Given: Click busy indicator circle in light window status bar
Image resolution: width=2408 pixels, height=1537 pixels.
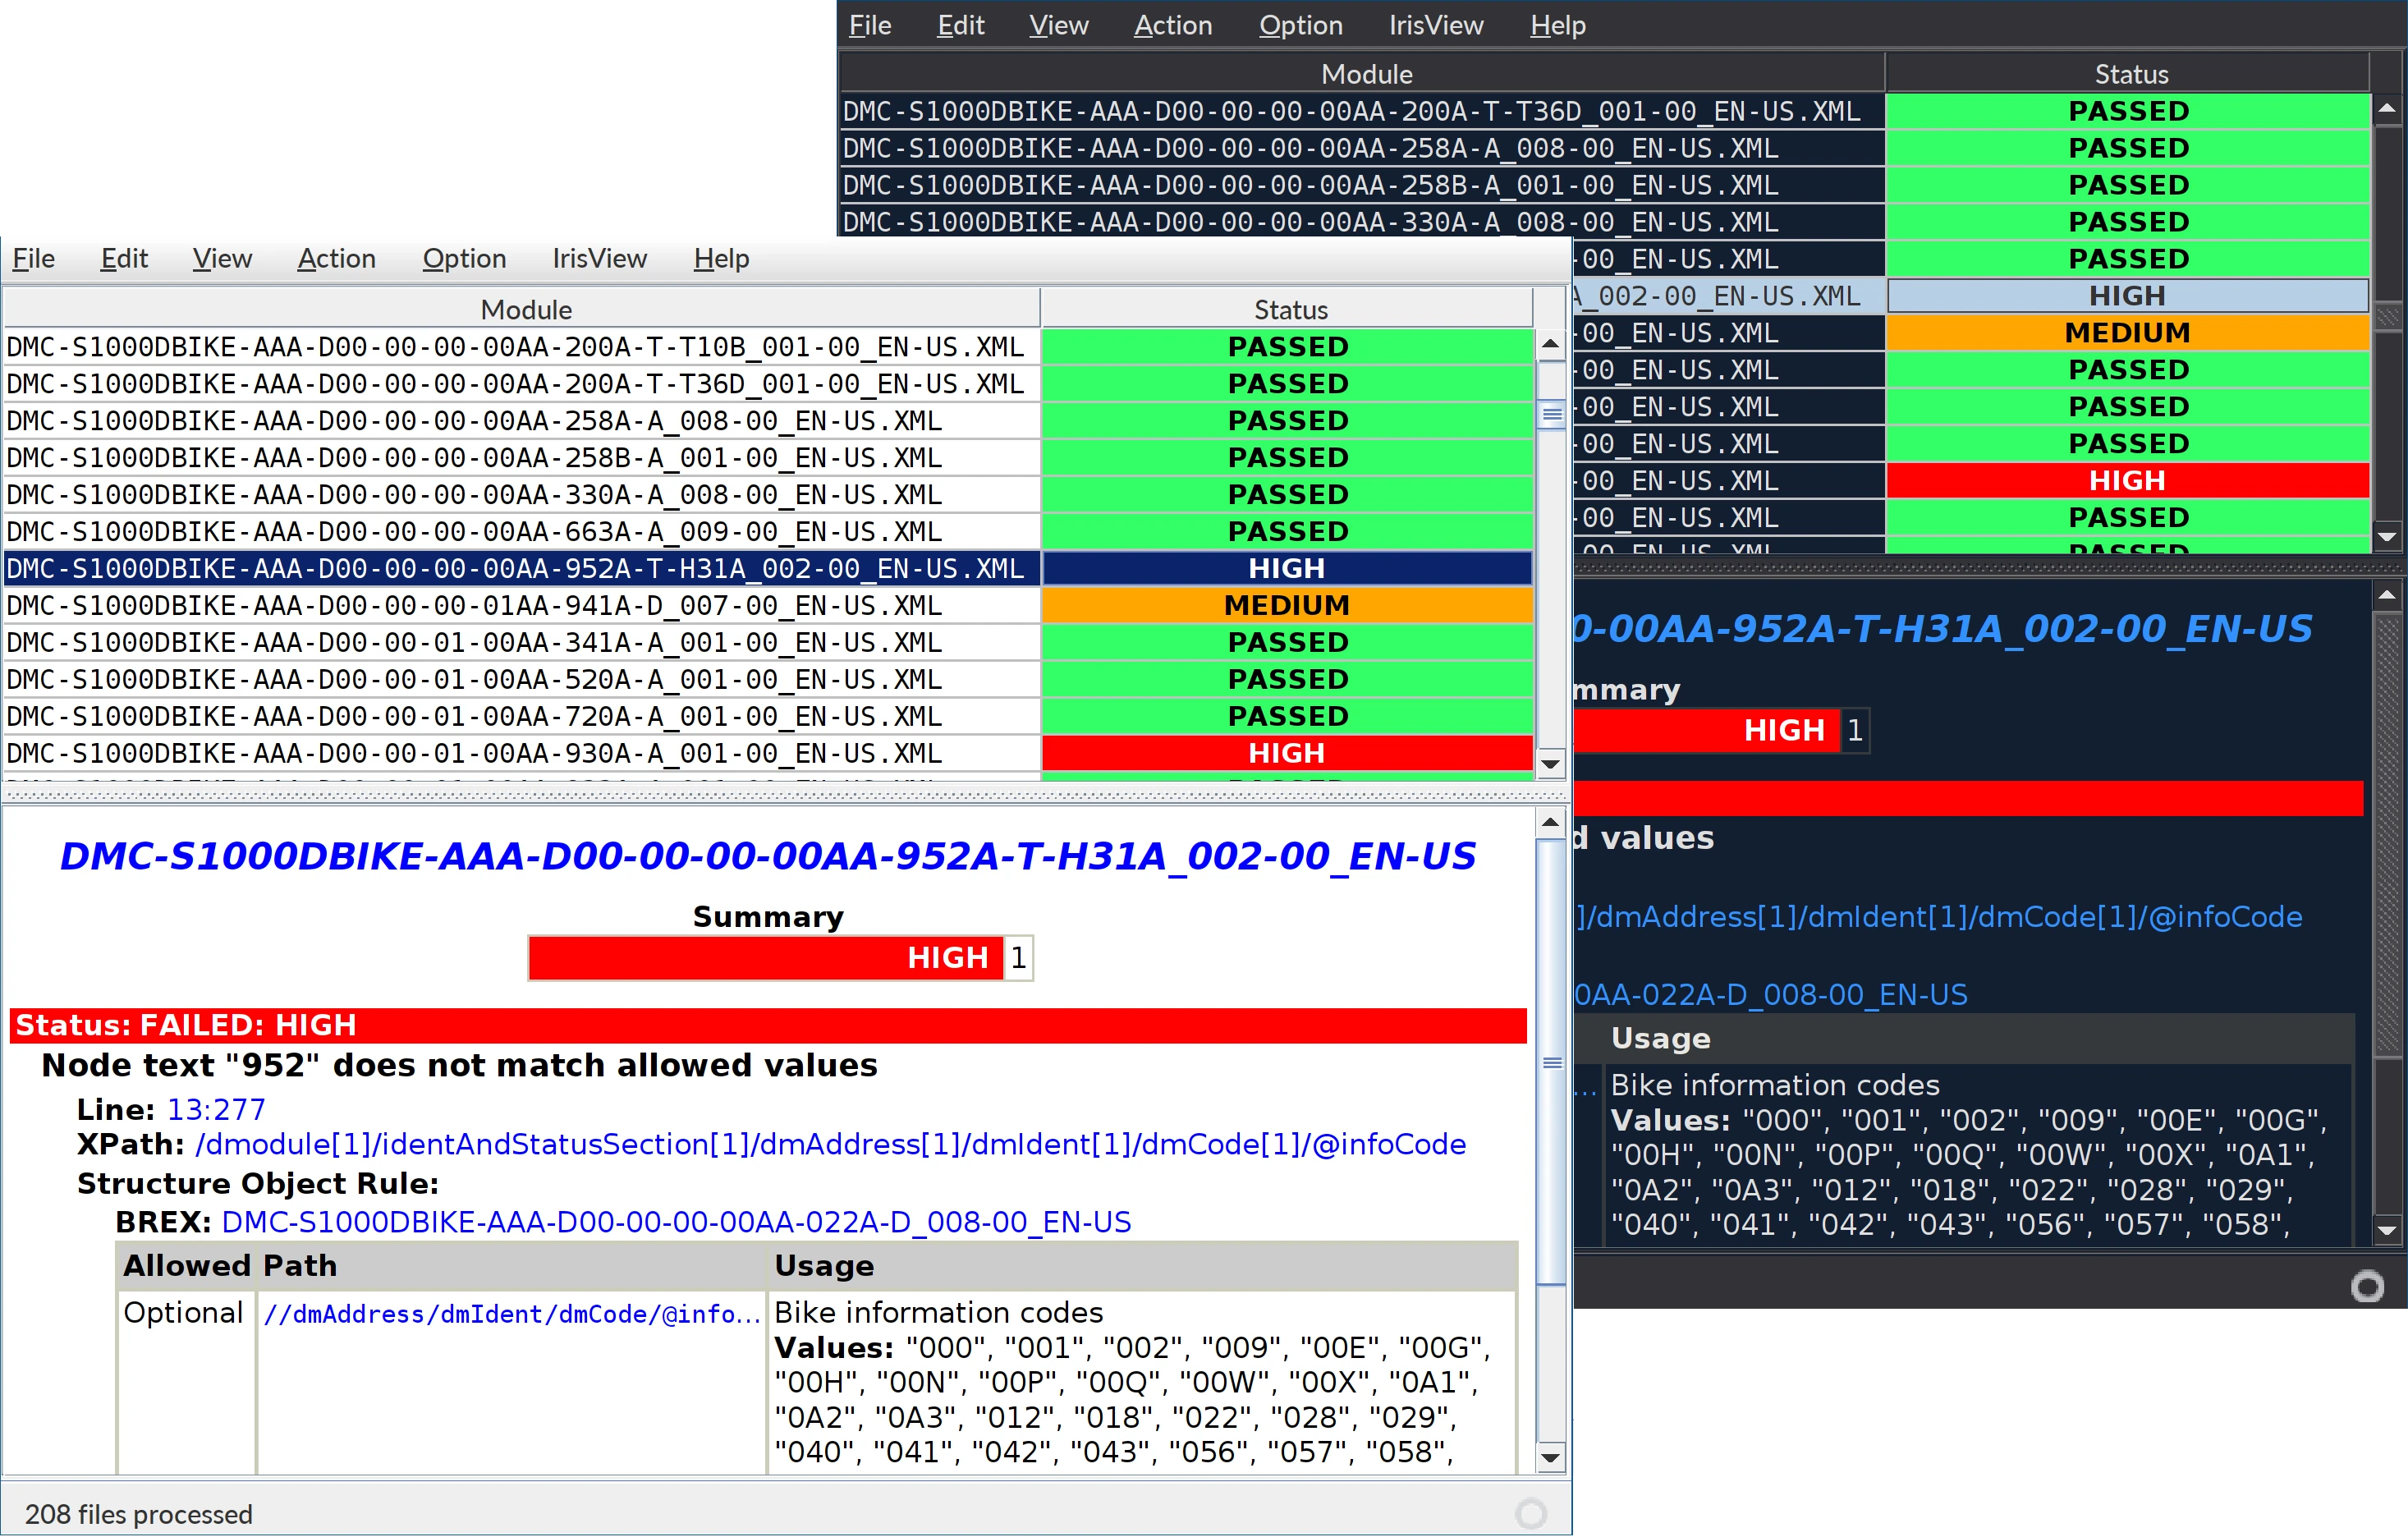Looking at the screenshot, I should [x=1531, y=1515].
